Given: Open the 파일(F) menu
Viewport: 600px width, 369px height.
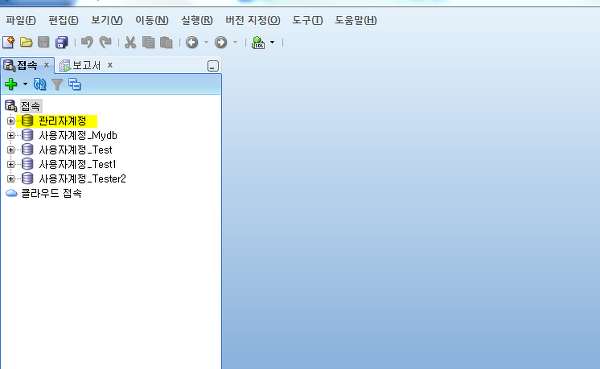Looking at the screenshot, I should (x=20, y=20).
